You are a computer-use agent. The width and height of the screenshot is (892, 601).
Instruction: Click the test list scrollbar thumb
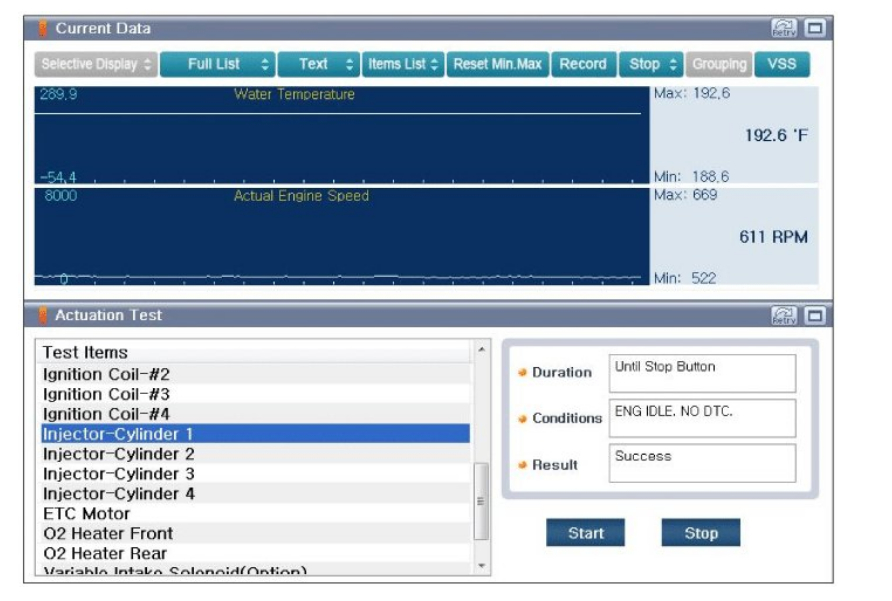[481, 501]
